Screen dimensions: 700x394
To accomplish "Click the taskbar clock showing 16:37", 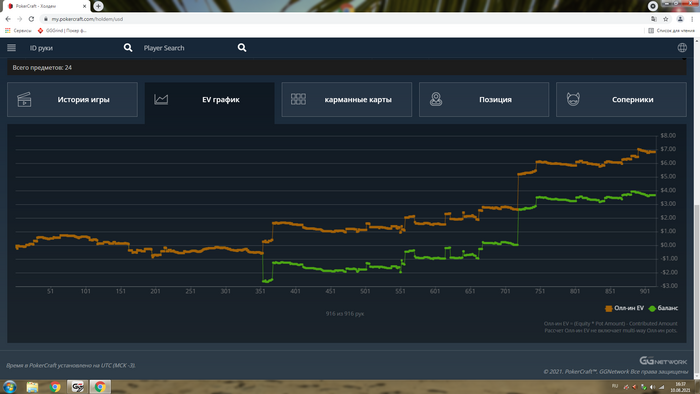I will coord(680,387).
